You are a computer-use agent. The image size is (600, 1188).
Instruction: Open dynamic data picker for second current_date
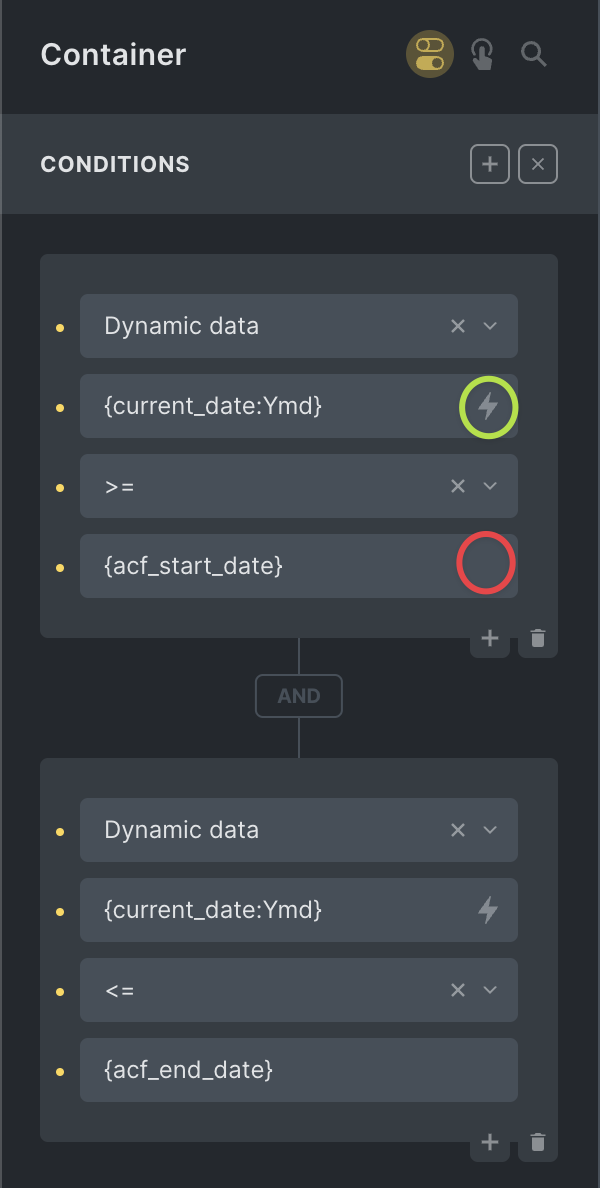click(489, 910)
